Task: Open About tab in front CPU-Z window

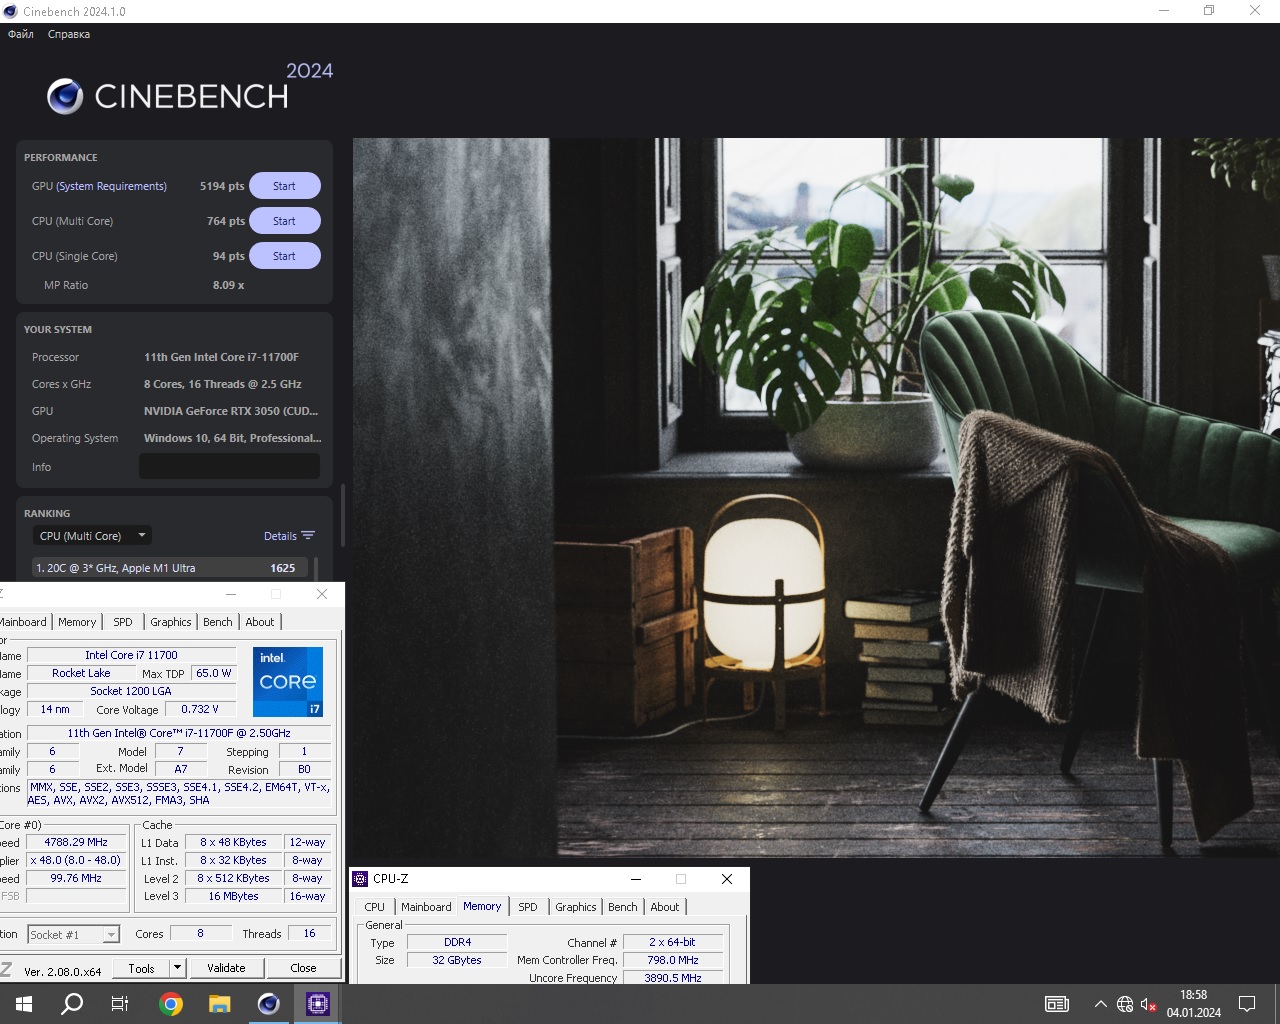Action: tap(665, 907)
